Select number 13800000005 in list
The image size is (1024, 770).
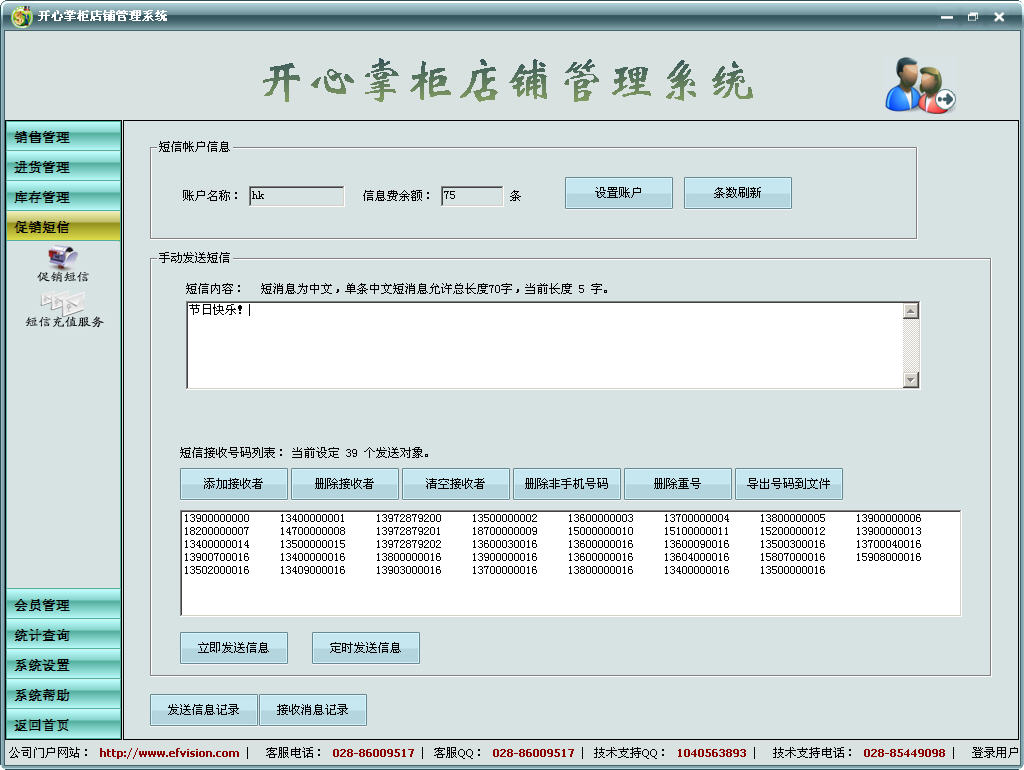(792, 518)
